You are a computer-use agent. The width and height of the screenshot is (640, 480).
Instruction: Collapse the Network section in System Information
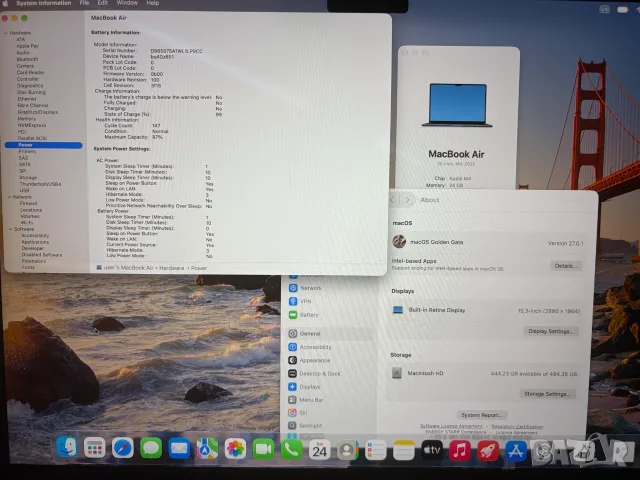(9, 197)
